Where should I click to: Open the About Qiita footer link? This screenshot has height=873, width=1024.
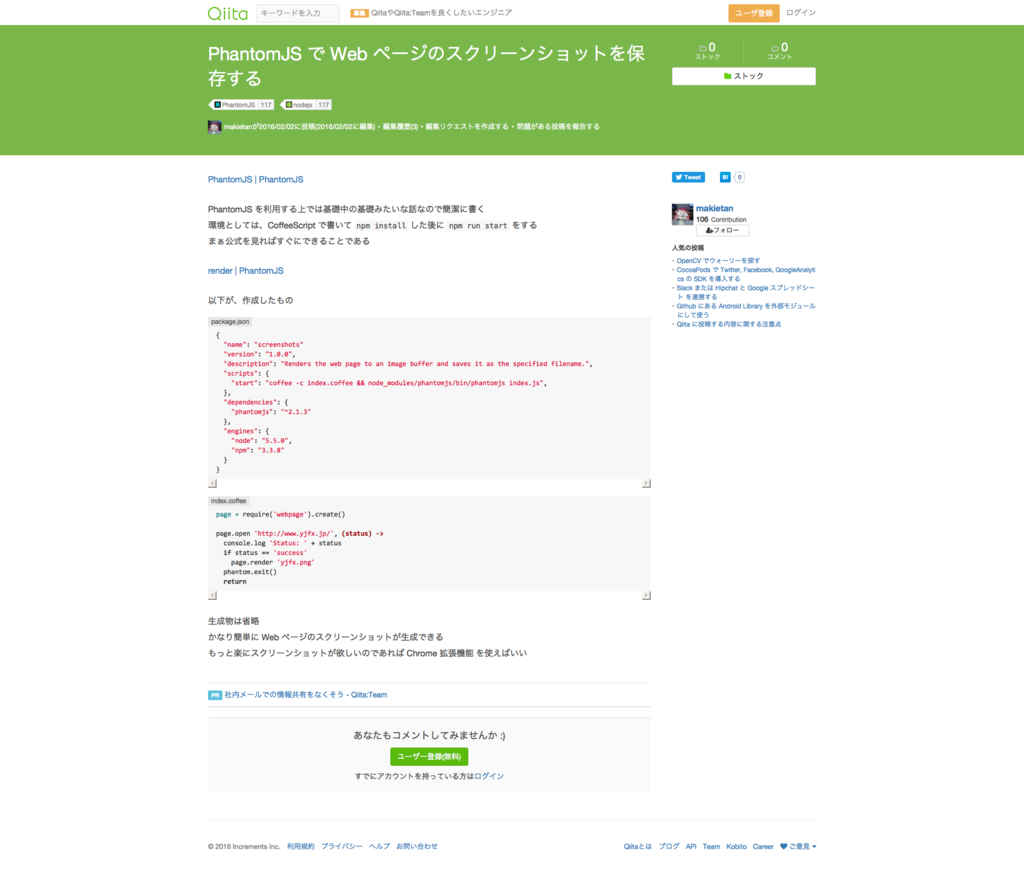coord(637,847)
